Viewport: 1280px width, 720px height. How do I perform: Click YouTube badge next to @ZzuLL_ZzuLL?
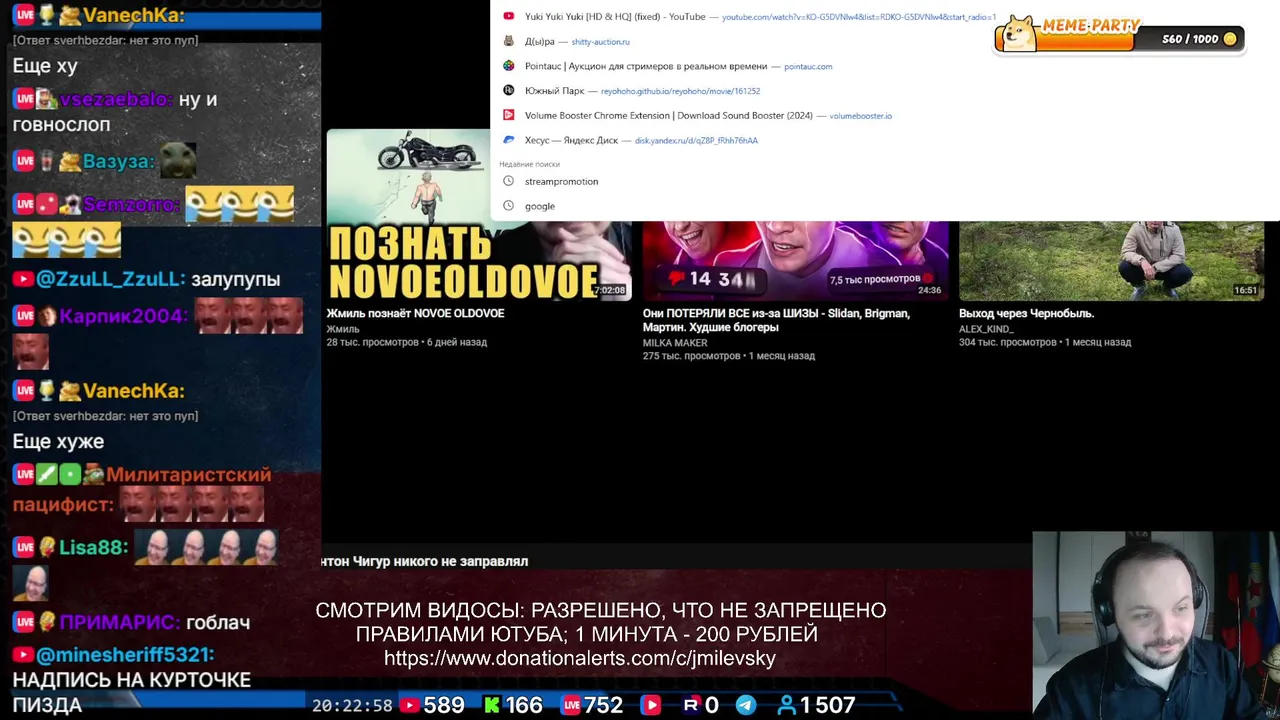pyautogui.click(x=23, y=280)
